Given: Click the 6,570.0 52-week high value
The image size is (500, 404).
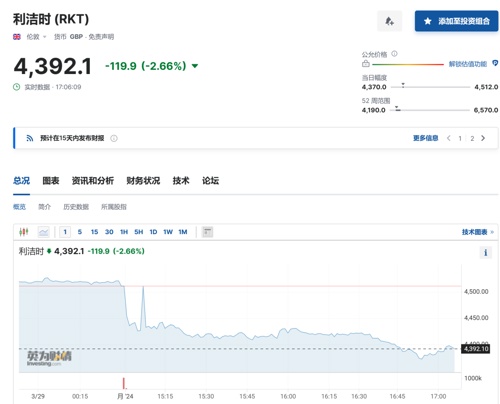Looking at the screenshot, I should coord(486,110).
